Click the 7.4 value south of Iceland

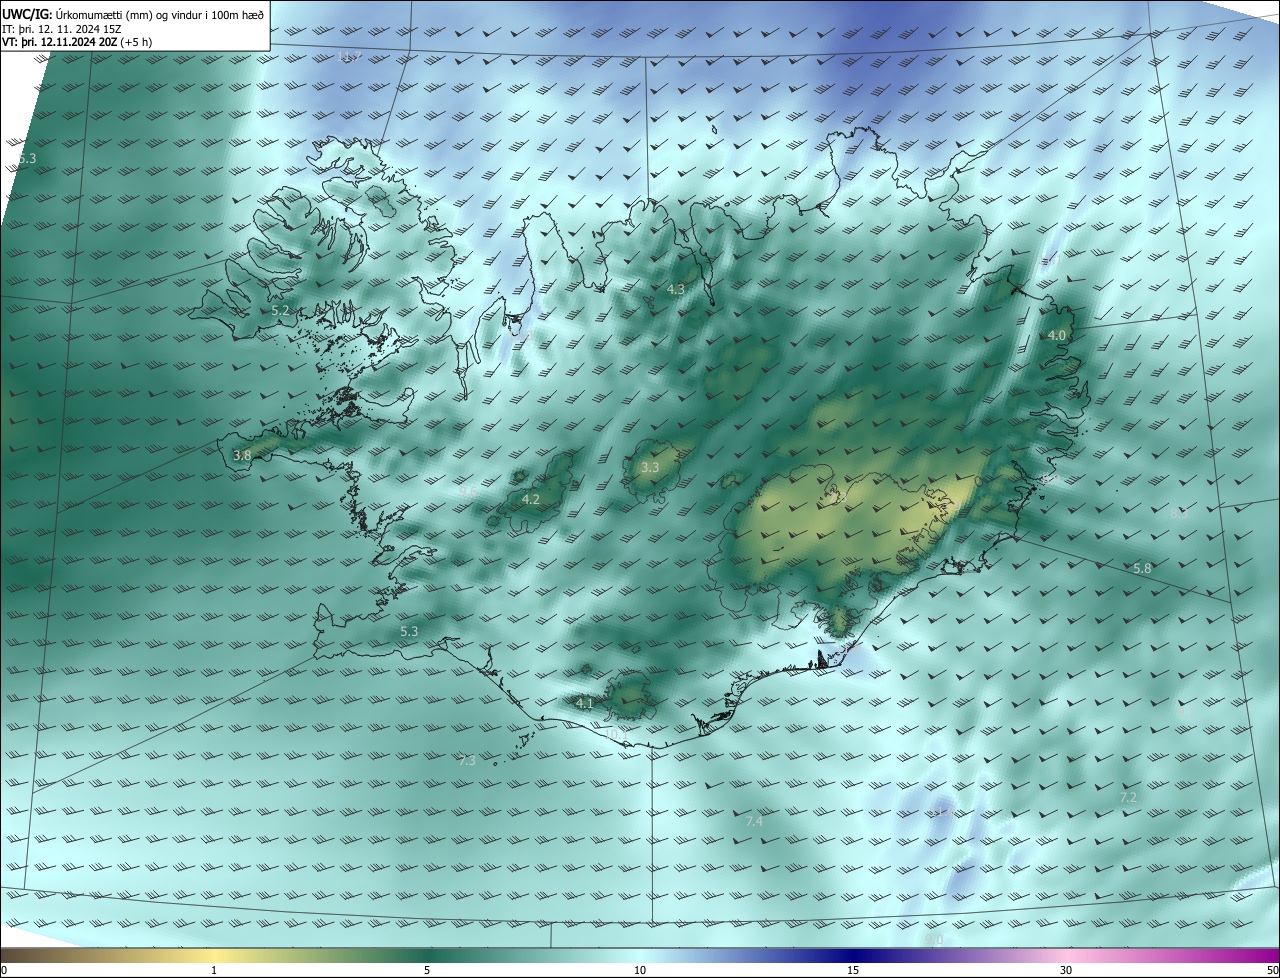coord(754,821)
